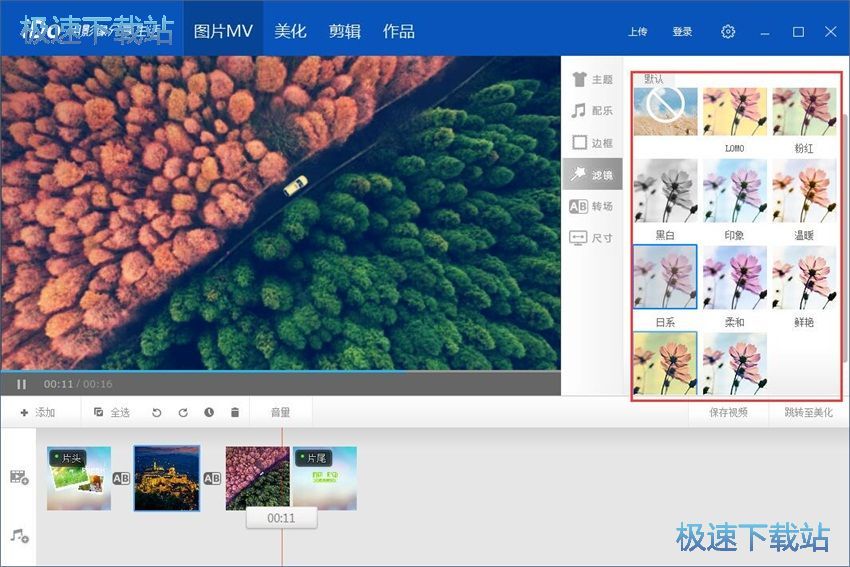The width and height of the screenshot is (850, 567).
Task: Apply the 温暖 filter
Action: tap(804, 190)
